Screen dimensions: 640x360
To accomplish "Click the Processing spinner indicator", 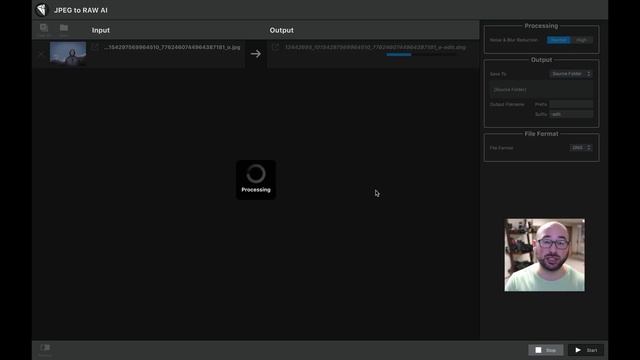I will coord(256,180).
